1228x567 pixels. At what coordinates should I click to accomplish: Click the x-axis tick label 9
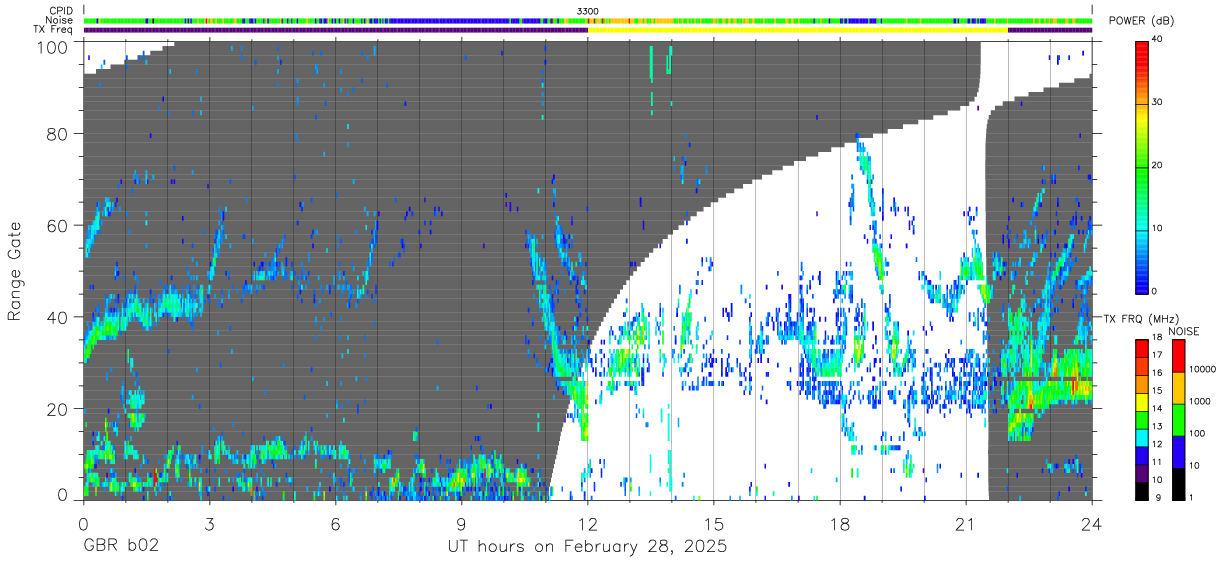coord(461,524)
